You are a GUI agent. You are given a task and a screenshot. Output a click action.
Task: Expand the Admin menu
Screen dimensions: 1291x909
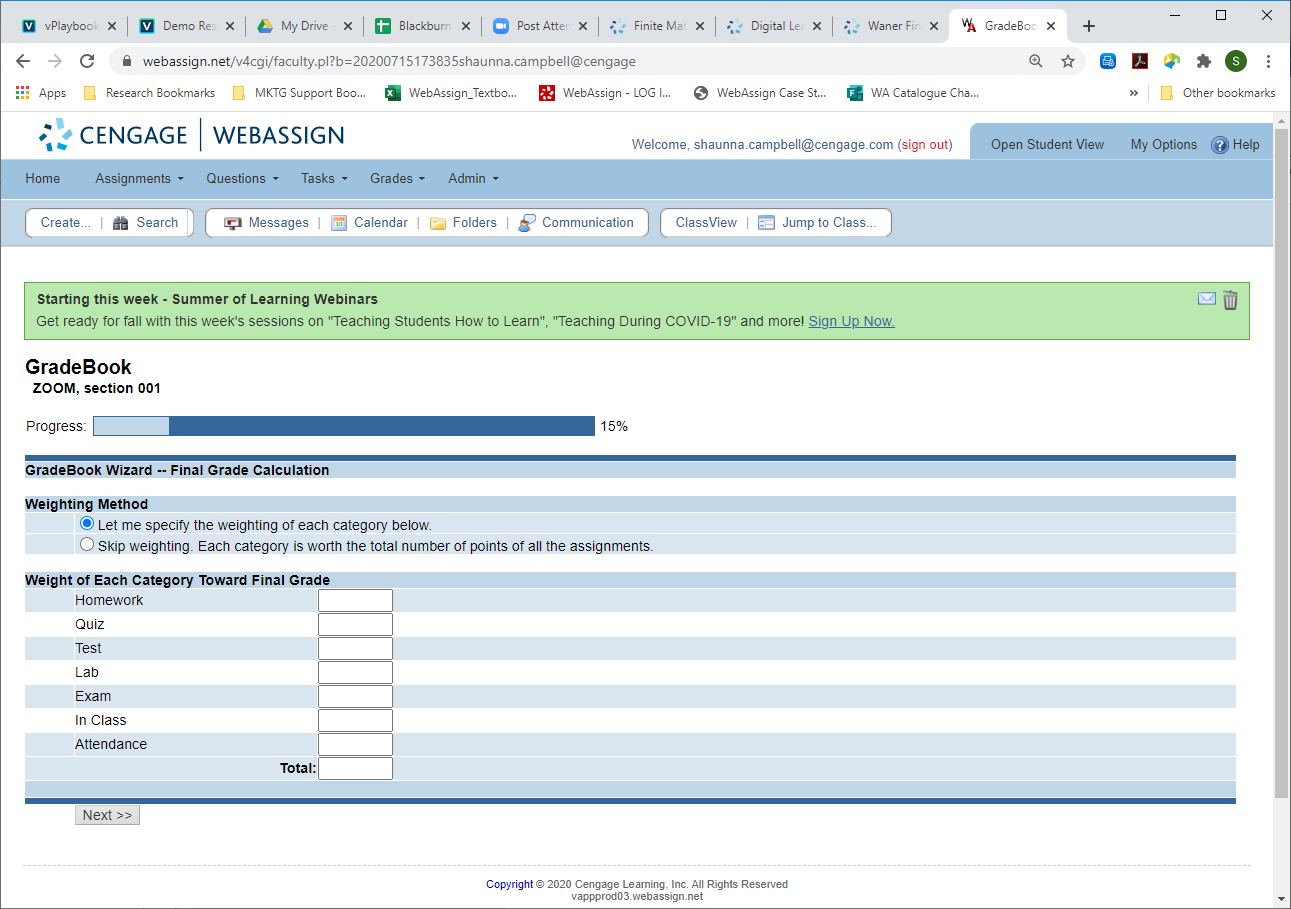coord(473,178)
